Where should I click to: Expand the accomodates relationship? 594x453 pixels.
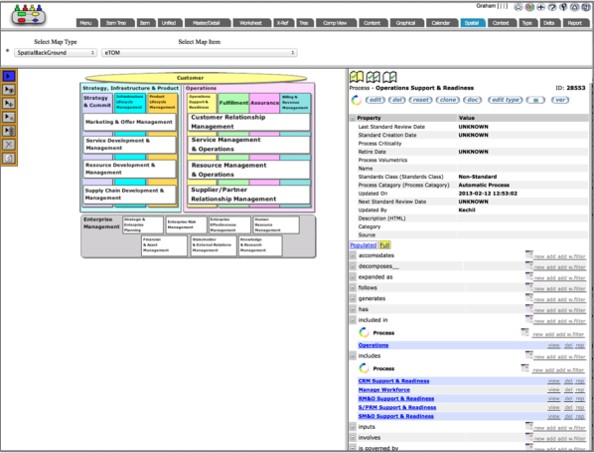coord(353,255)
